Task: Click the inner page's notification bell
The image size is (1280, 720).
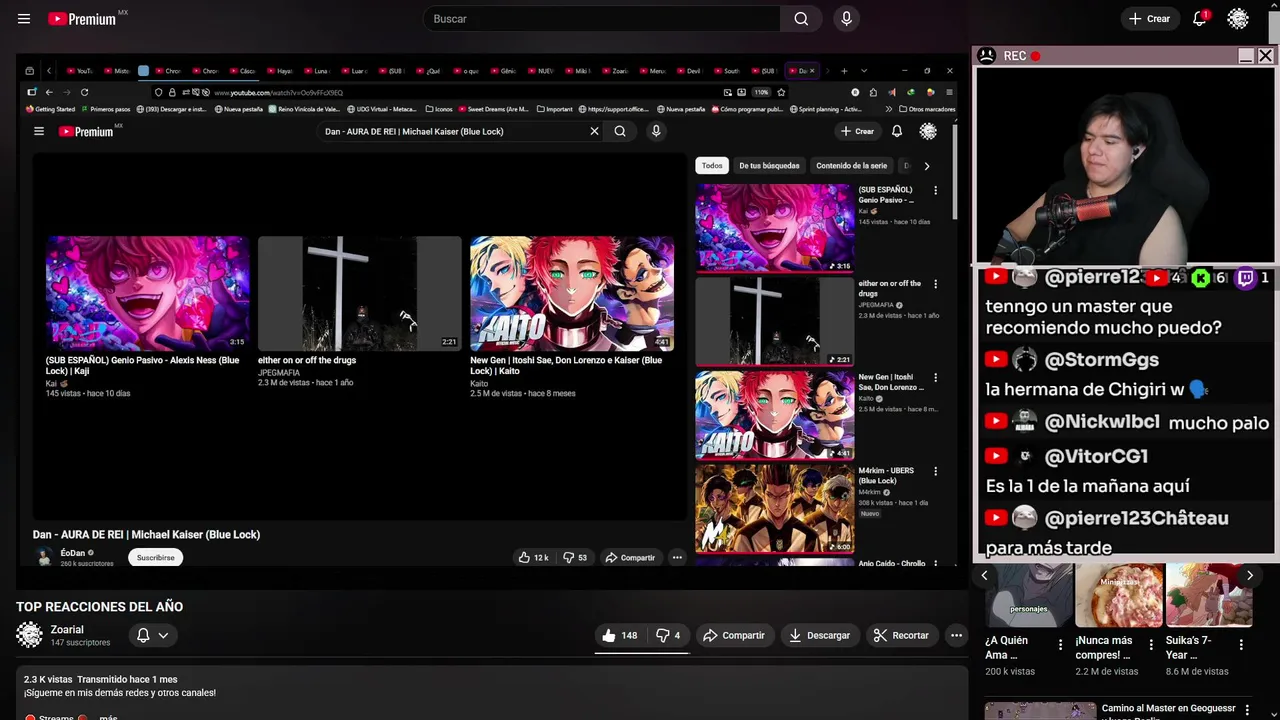Action: coord(897,131)
